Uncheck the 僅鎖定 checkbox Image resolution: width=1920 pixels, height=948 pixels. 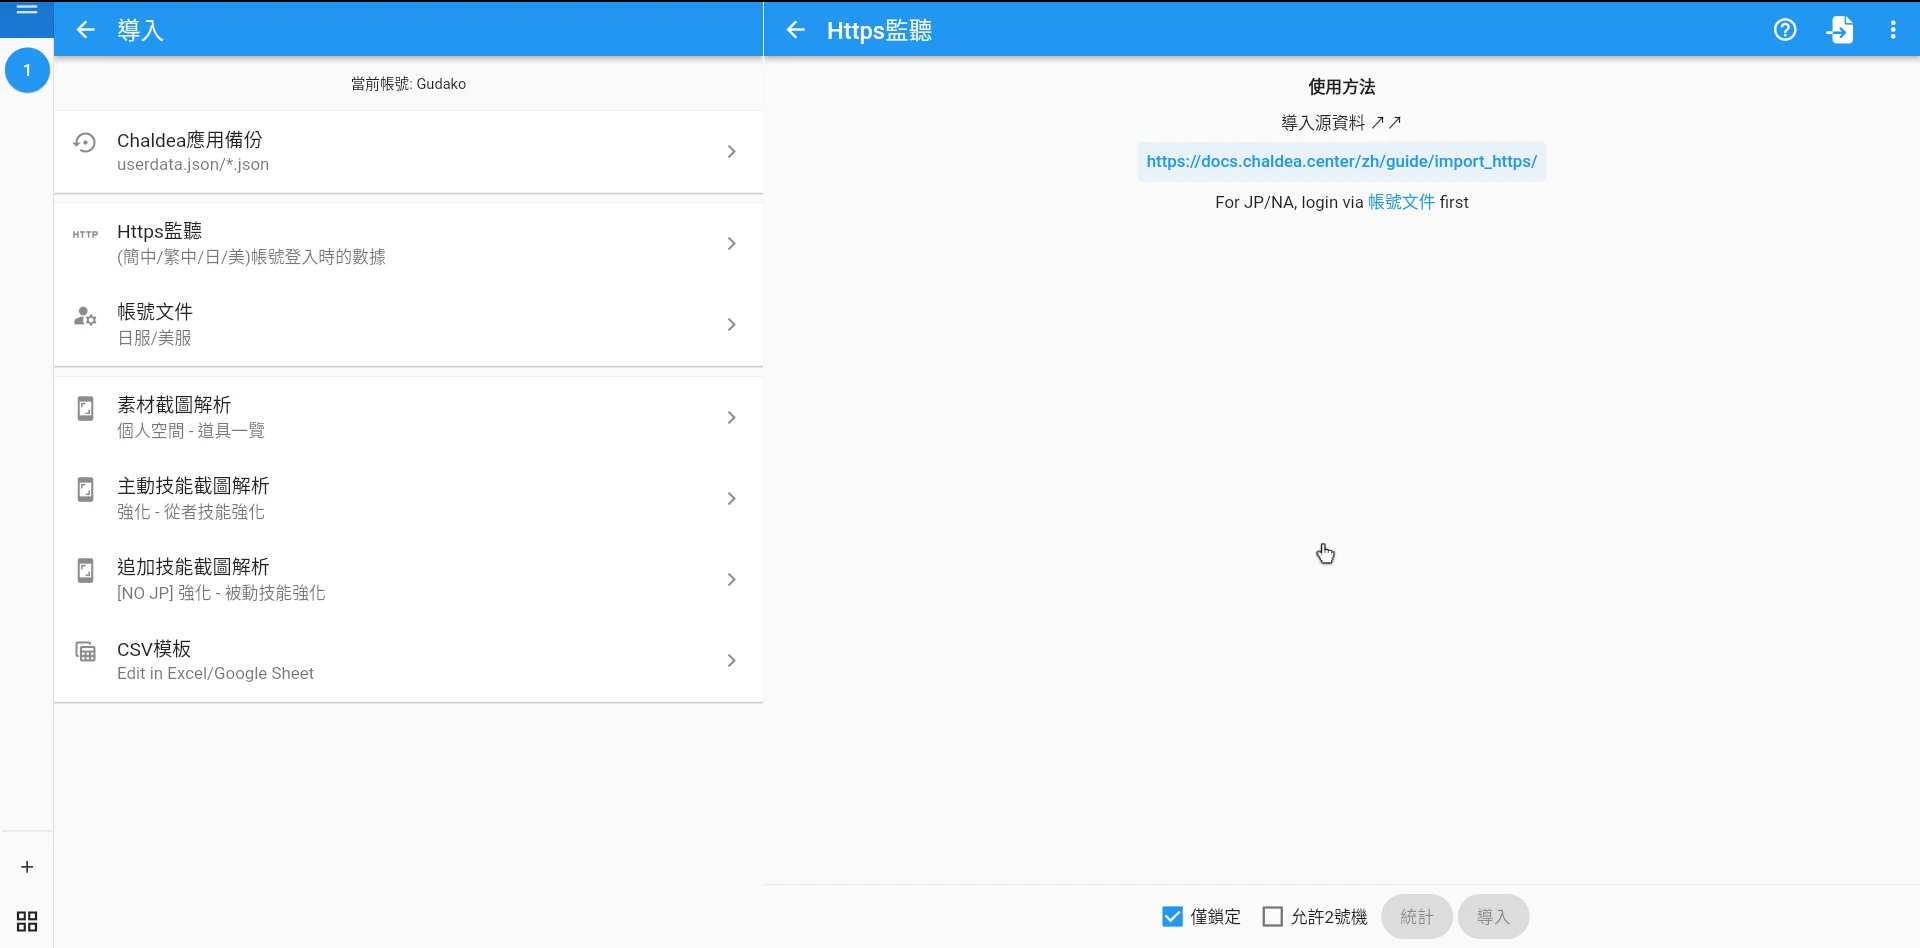(x=1172, y=917)
